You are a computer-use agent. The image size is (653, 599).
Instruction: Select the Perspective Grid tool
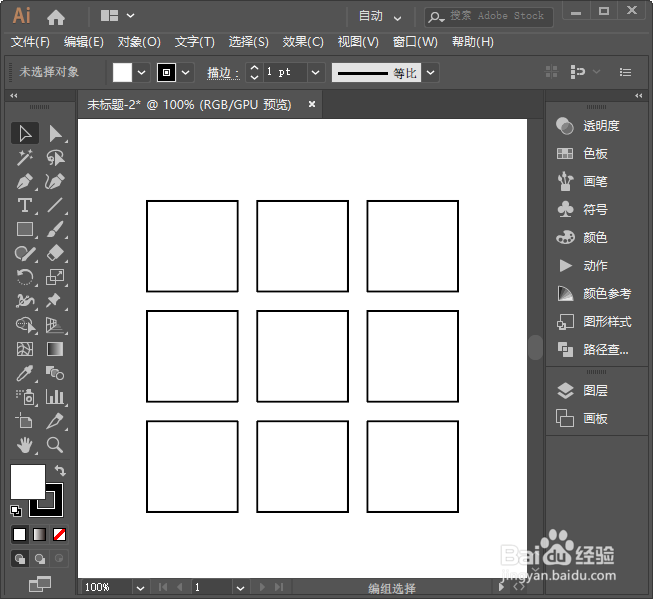coord(55,325)
